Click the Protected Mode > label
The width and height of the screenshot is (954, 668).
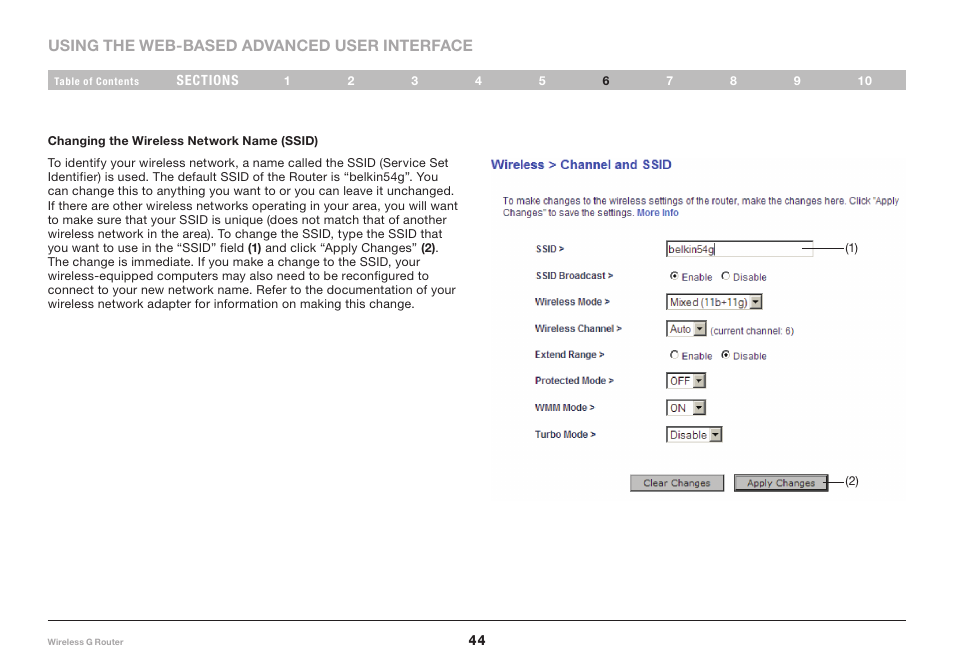[x=574, y=381]
